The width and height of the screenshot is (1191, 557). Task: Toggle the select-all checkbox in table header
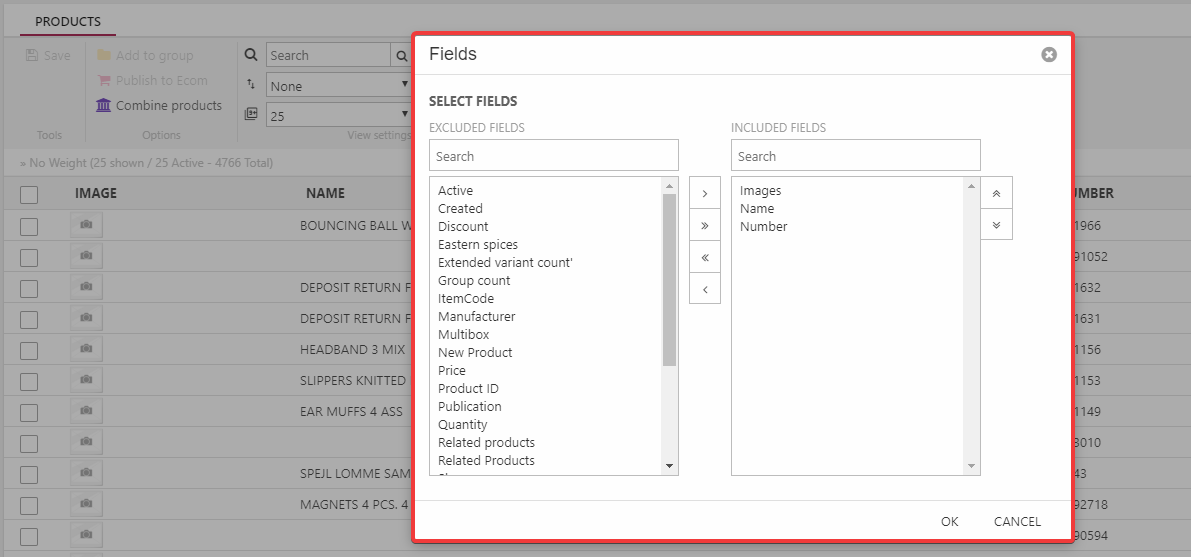pyautogui.click(x=29, y=194)
